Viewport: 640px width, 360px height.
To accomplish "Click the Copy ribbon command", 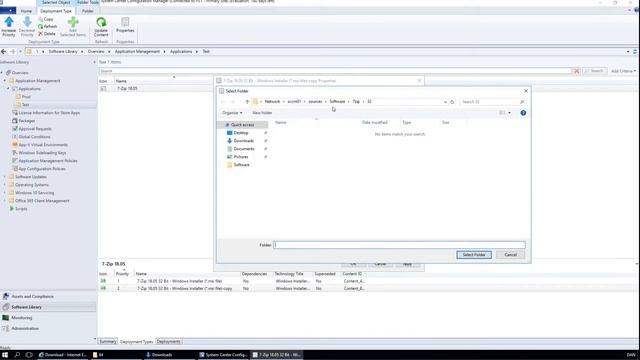I will pyautogui.click(x=46, y=19).
